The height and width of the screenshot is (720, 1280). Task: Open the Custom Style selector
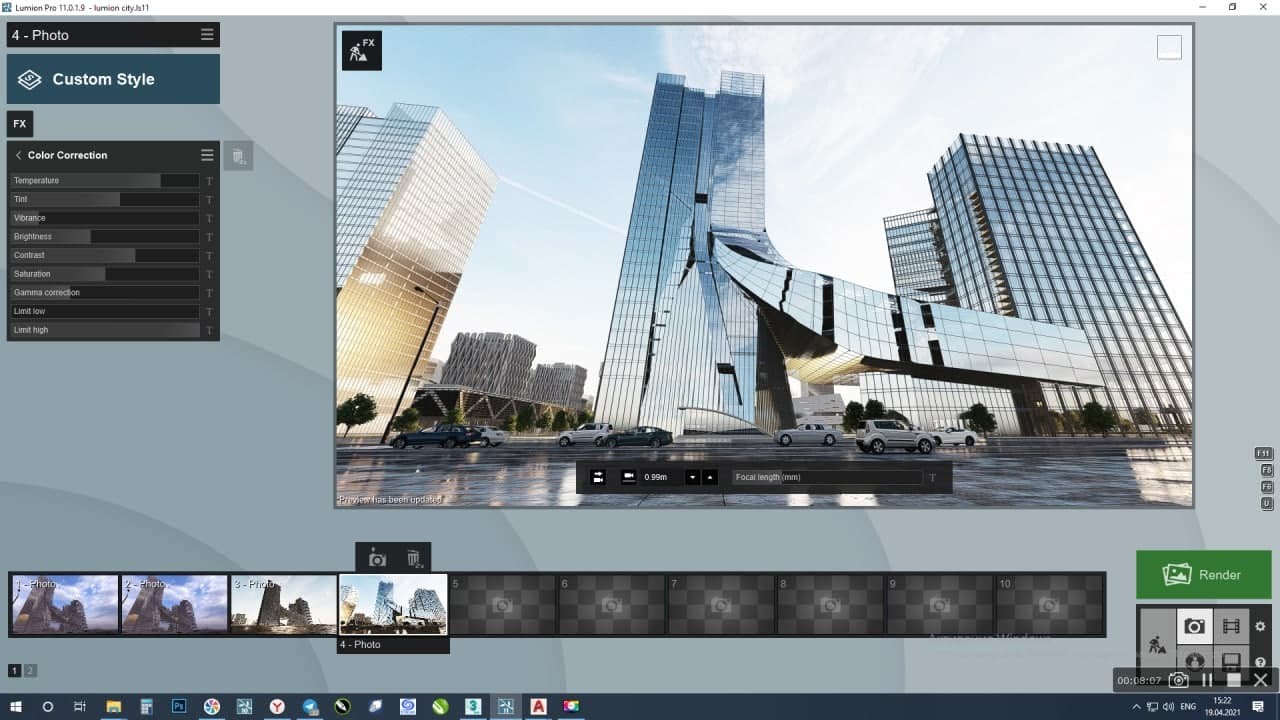click(x=113, y=79)
